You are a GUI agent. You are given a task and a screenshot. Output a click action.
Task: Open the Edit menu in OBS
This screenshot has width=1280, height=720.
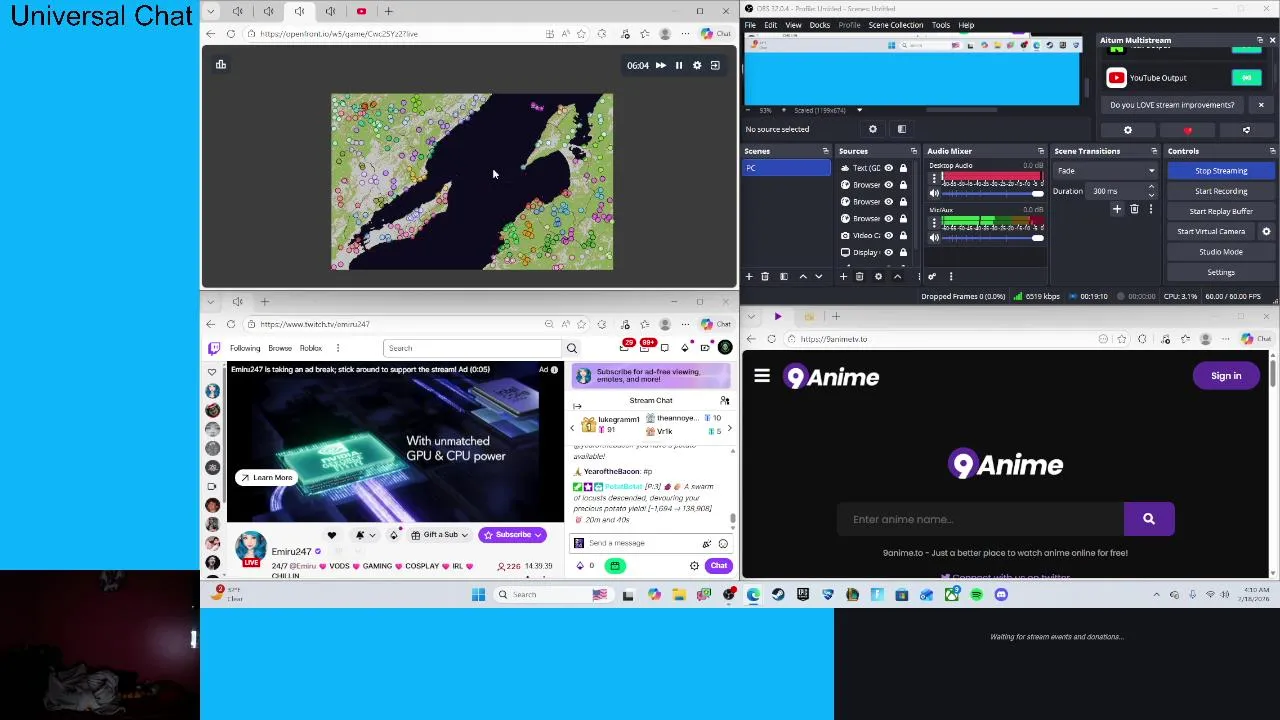tap(771, 25)
